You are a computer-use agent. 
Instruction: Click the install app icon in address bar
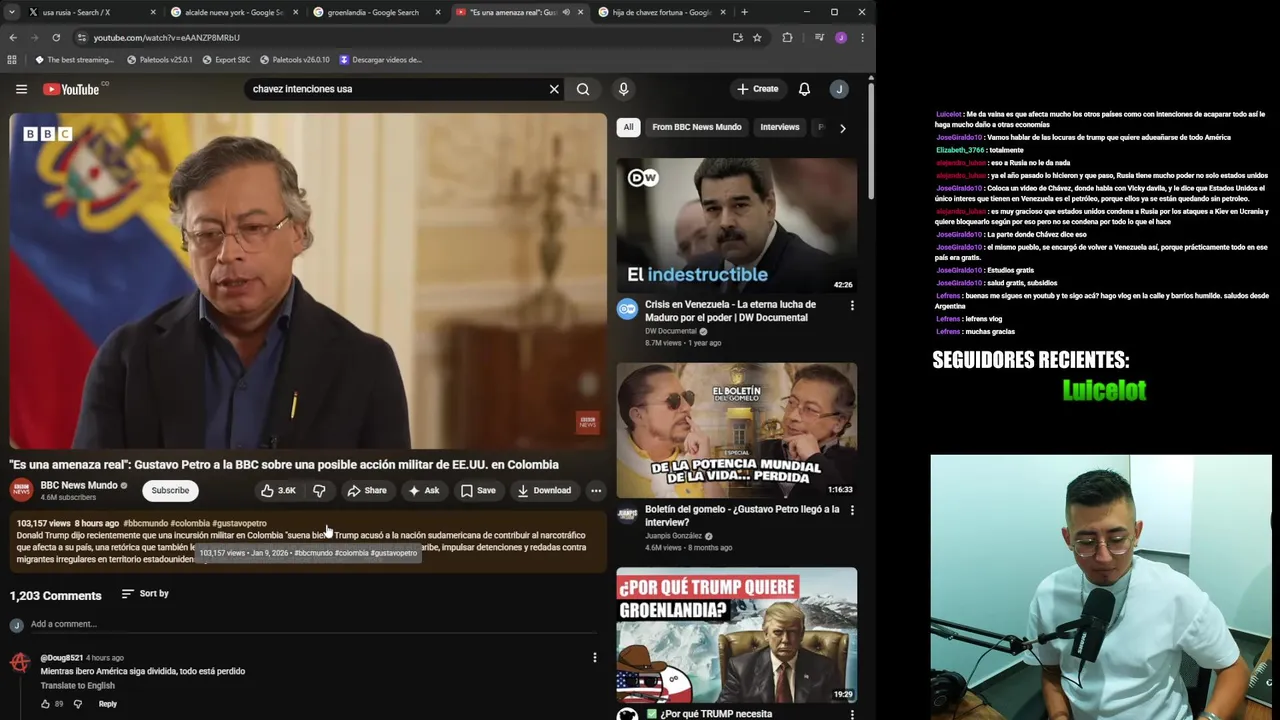(x=738, y=37)
